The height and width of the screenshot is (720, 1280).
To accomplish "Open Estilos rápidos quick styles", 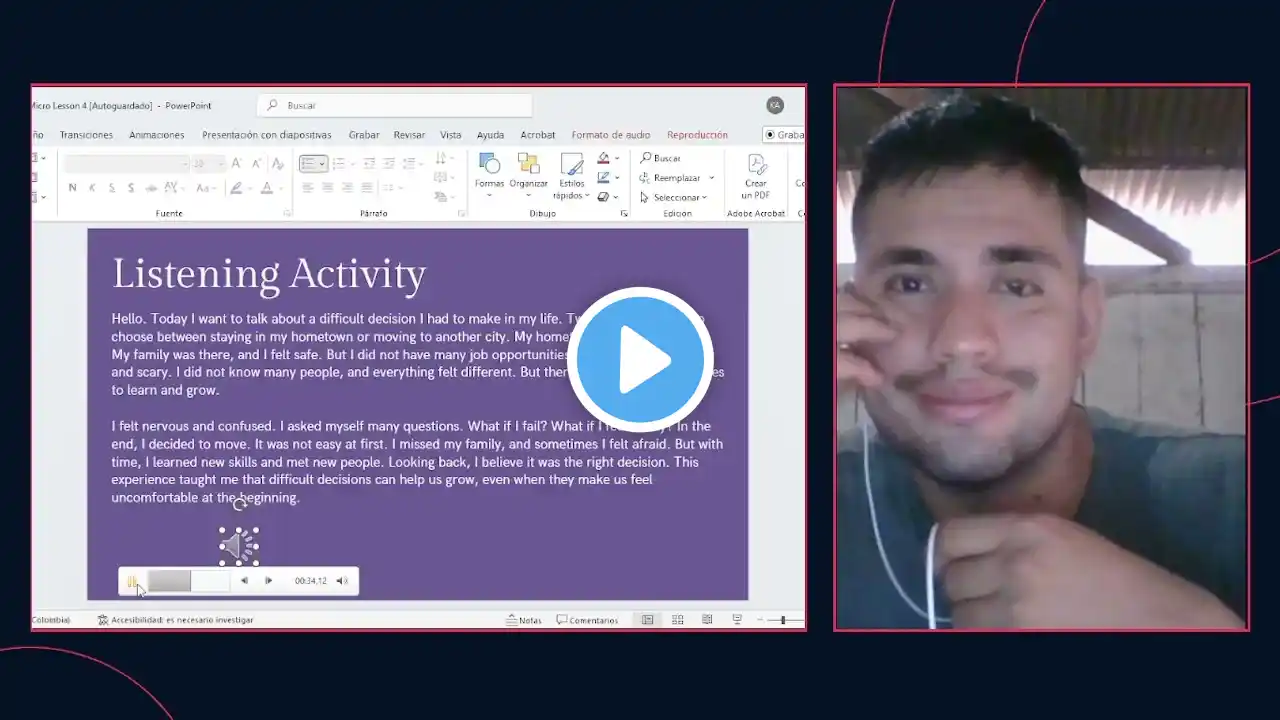I will (572, 176).
